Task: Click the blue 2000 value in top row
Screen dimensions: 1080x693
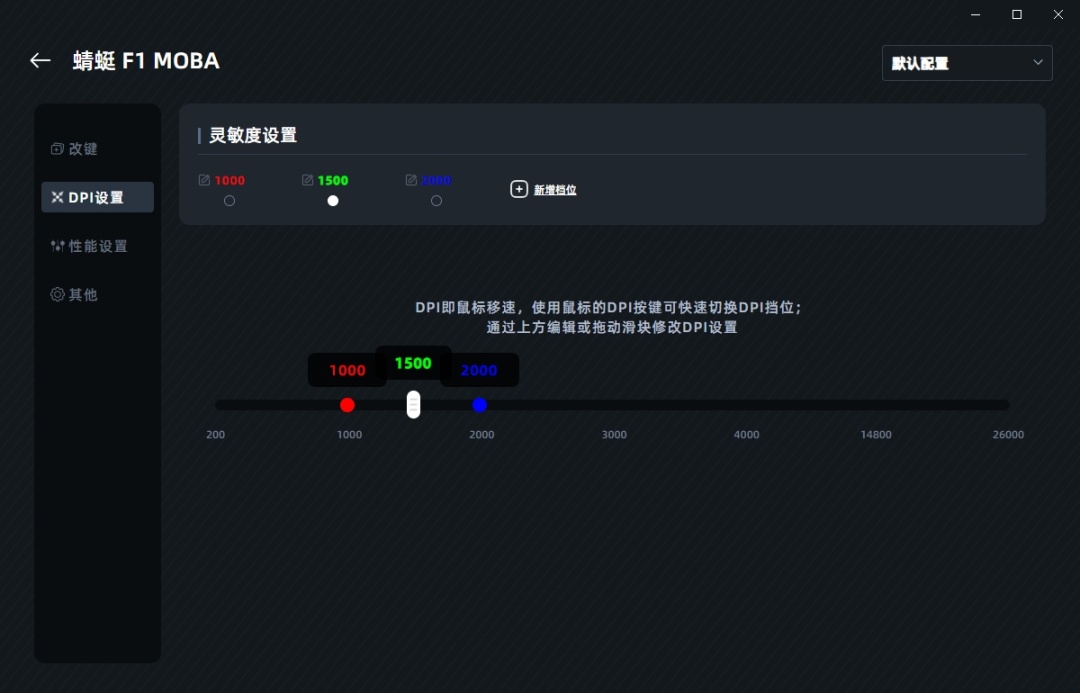Action: [x=436, y=180]
